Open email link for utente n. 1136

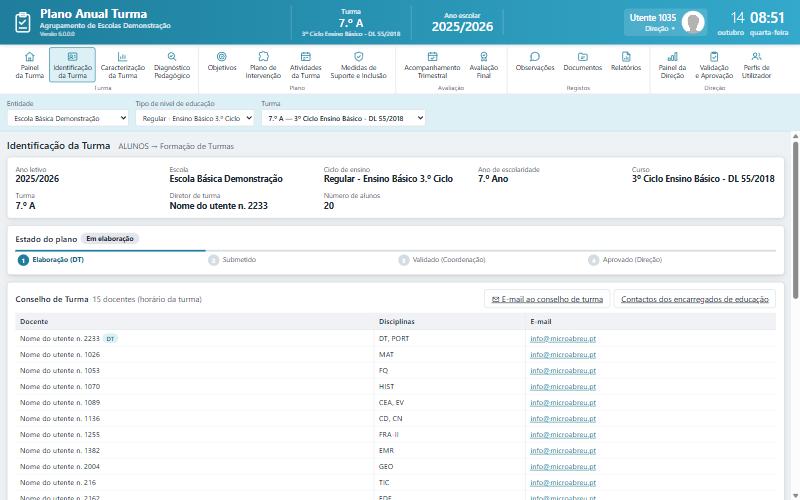coord(563,419)
